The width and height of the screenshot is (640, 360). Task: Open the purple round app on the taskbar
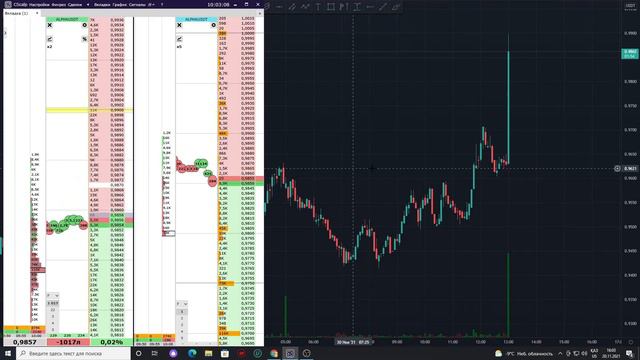tap(173, 353)
